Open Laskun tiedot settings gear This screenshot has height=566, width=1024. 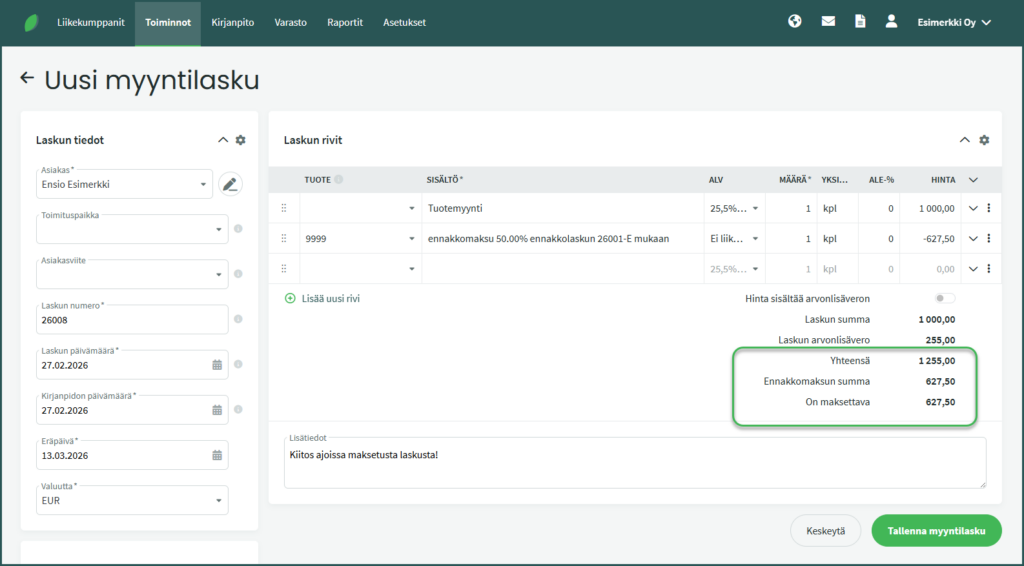click(240, 140)
